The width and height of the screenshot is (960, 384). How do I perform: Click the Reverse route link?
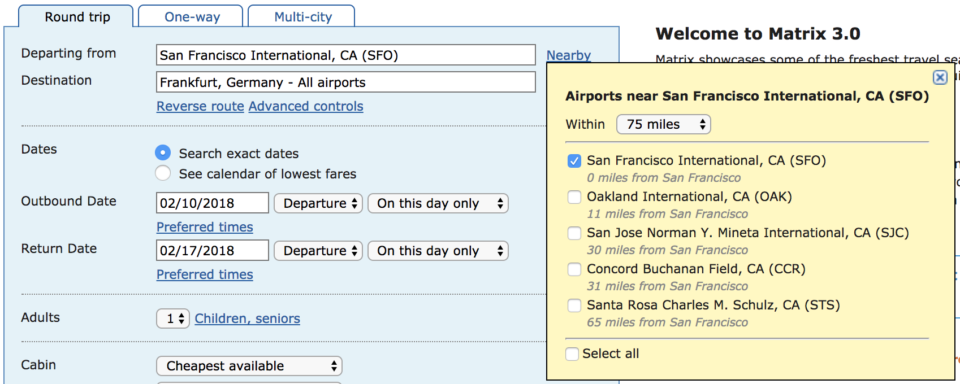200,107
